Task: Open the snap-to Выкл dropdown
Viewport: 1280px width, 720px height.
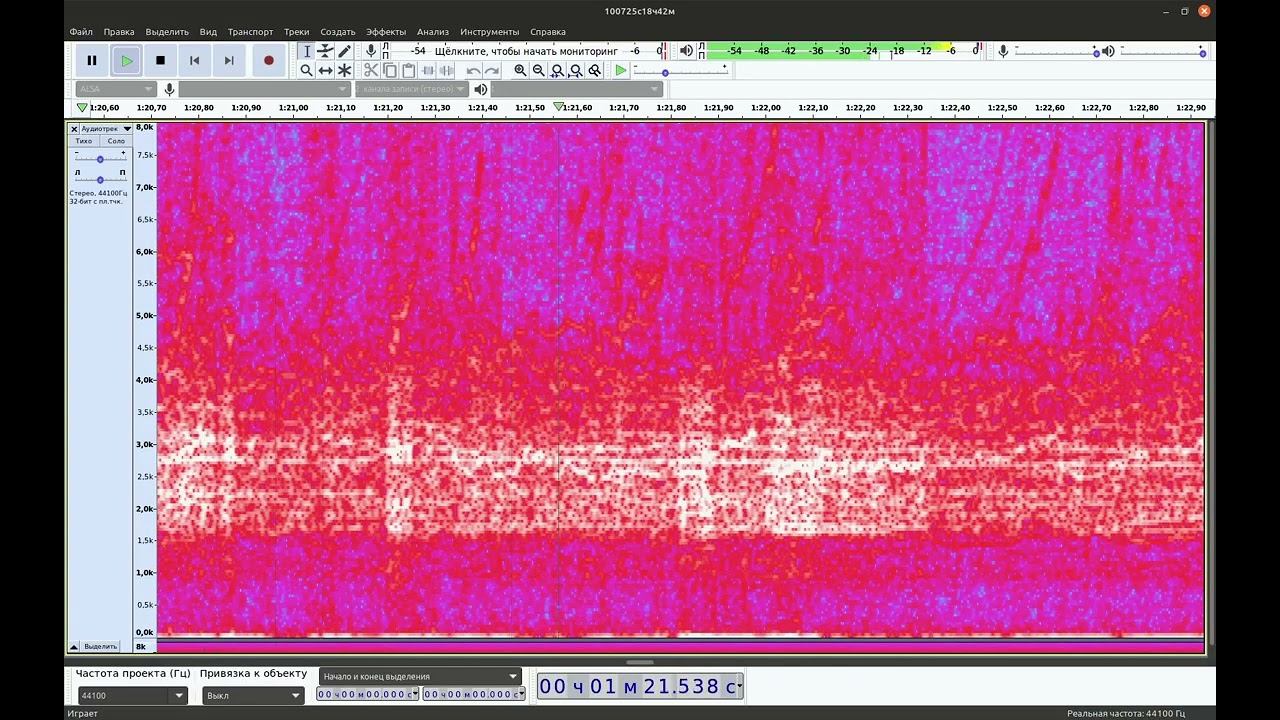Action: 252,695
